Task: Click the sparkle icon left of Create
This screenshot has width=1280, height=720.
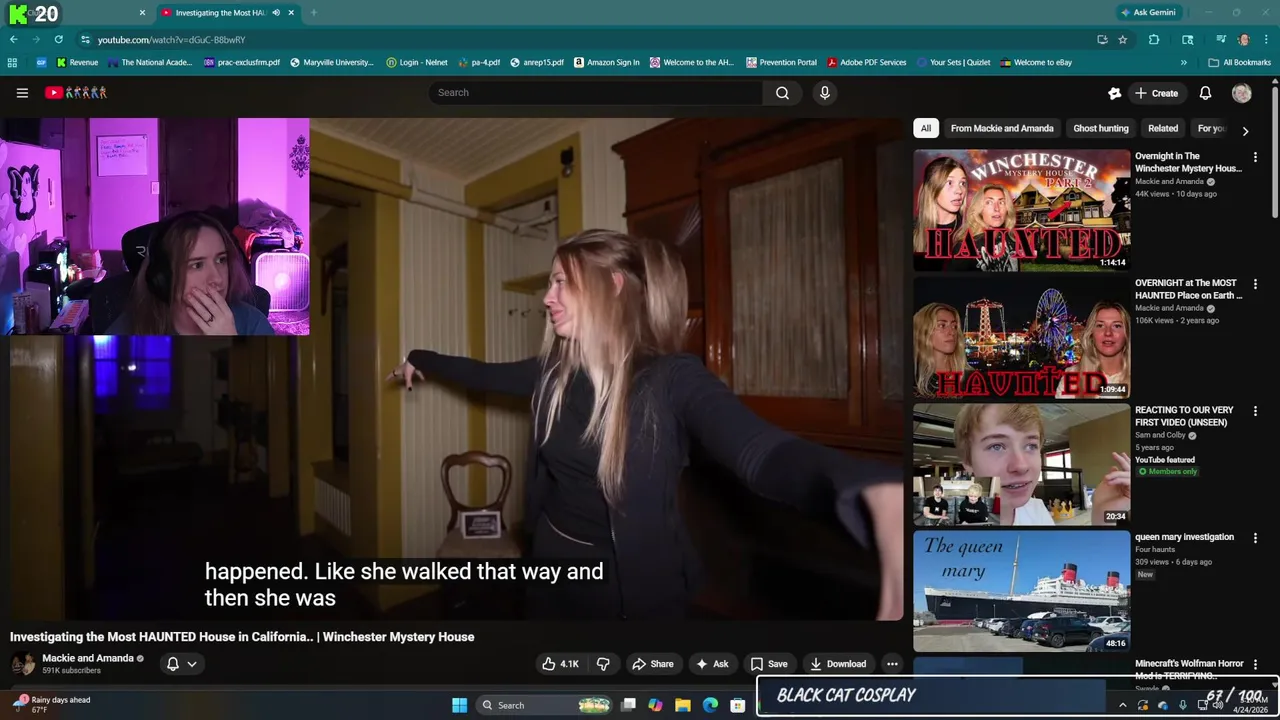Action: click(1114, 93)
